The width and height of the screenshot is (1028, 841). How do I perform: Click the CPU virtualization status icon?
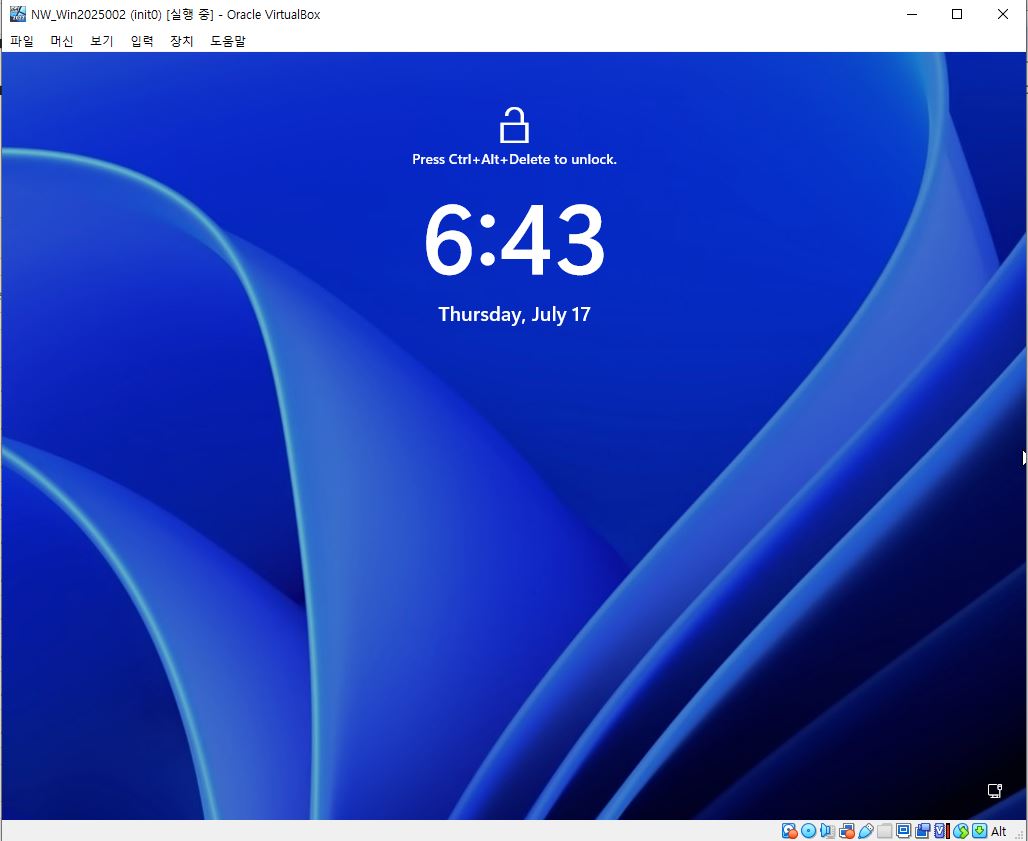tap(941, 831)
